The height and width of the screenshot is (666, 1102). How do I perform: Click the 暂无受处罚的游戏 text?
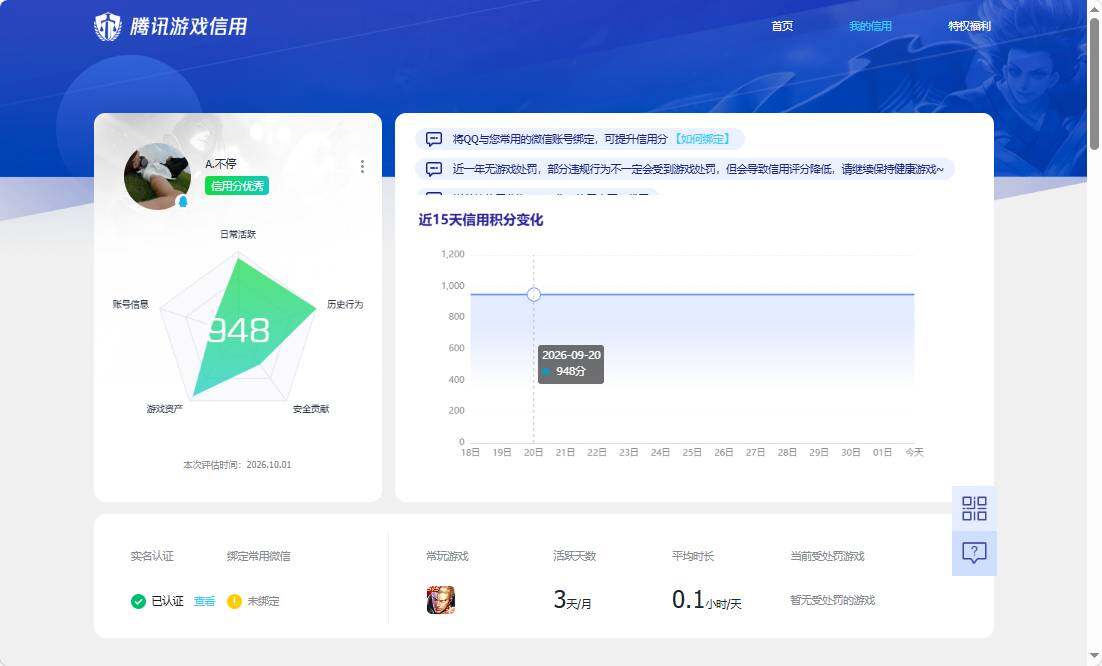(x=832, y=600)
